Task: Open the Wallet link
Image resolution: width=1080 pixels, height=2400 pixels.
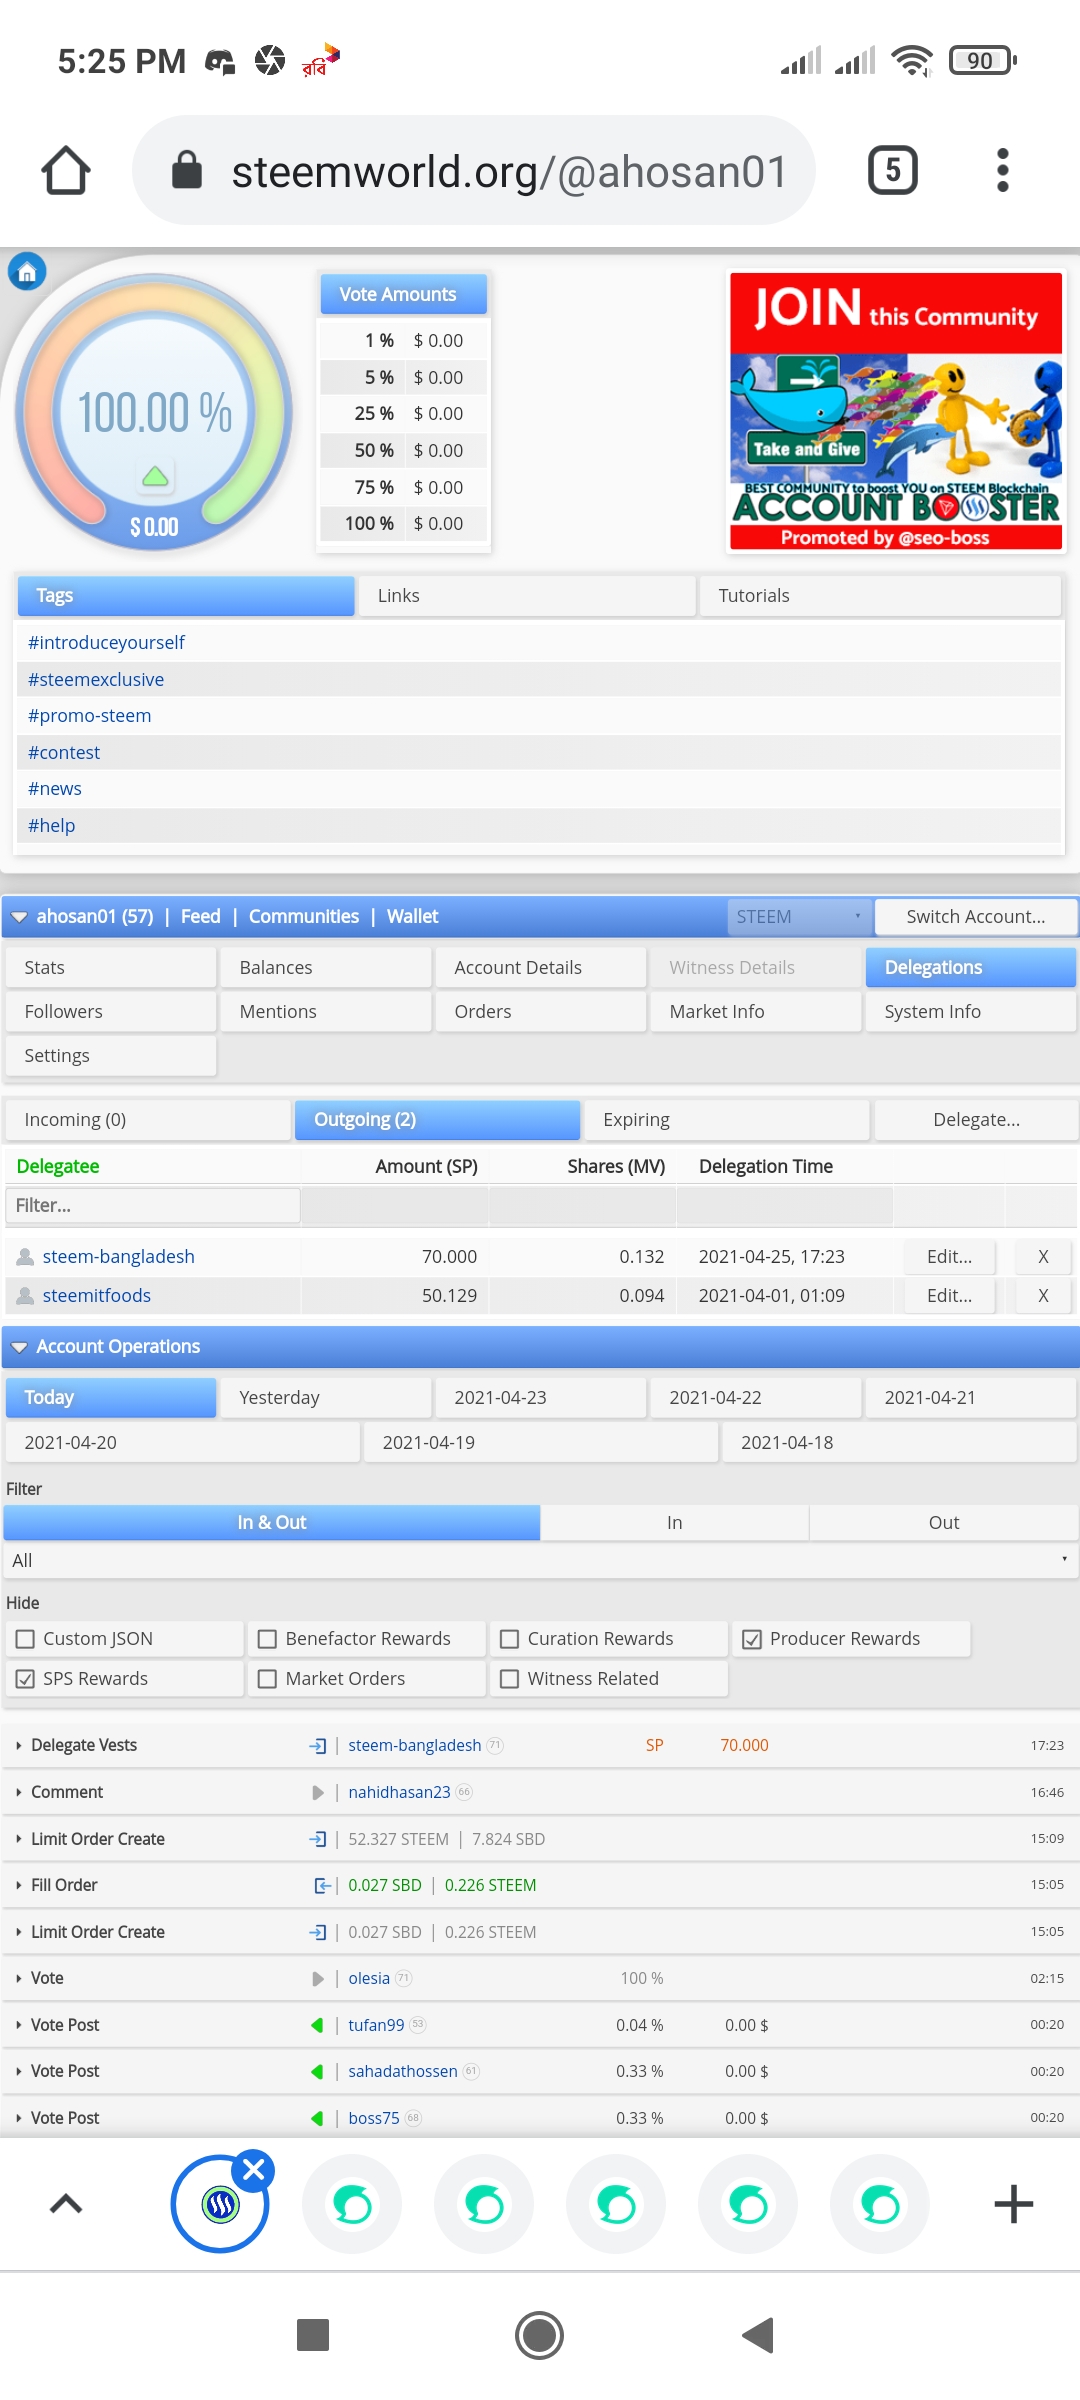Action: 412,917
